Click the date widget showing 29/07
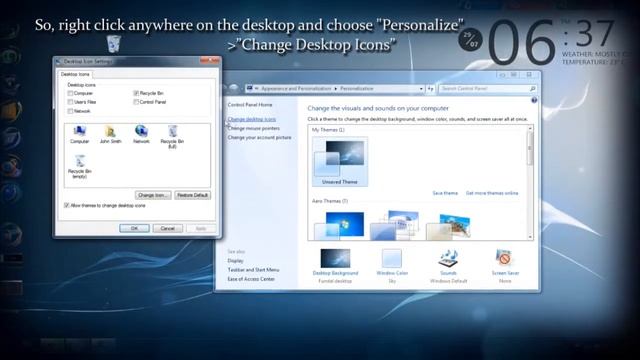 click(470, 40)
